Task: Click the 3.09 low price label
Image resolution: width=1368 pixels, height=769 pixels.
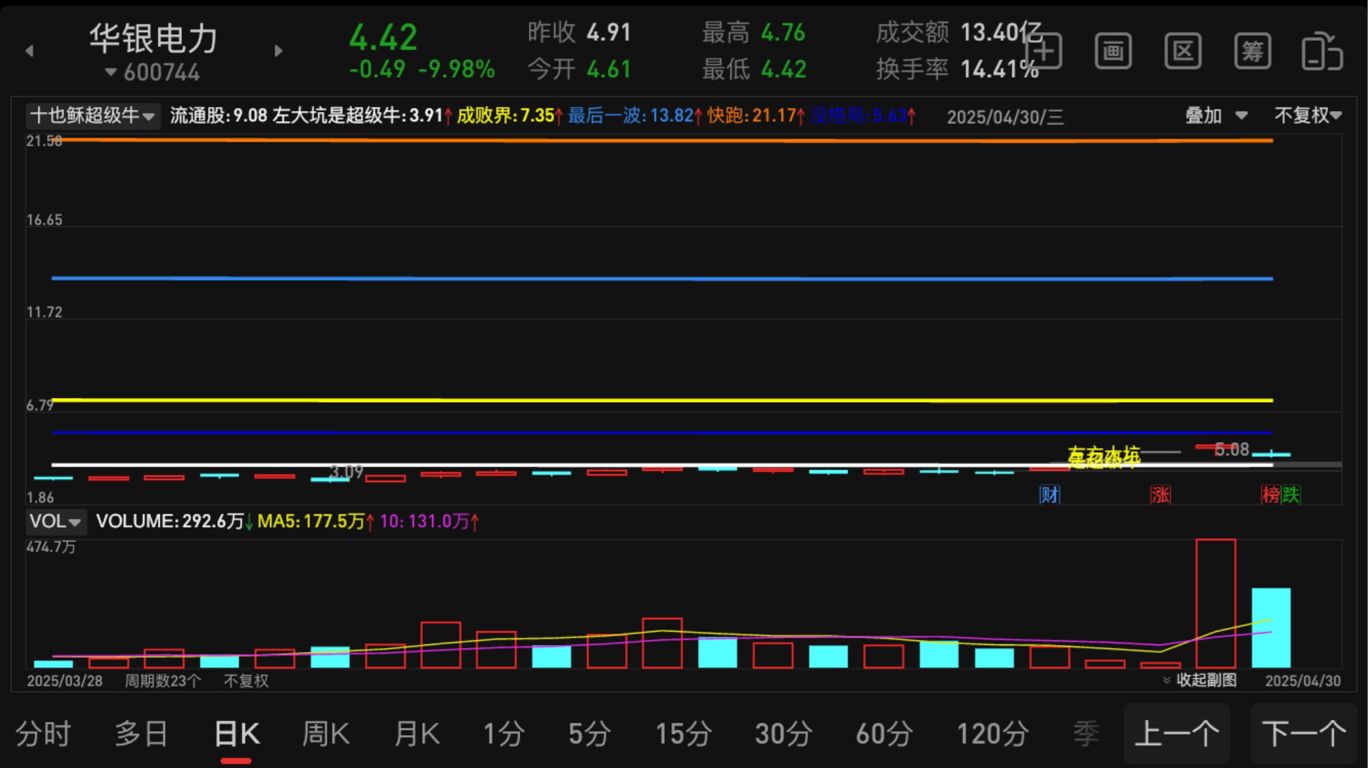Action: pyautogui.click(x=347, y=471)
